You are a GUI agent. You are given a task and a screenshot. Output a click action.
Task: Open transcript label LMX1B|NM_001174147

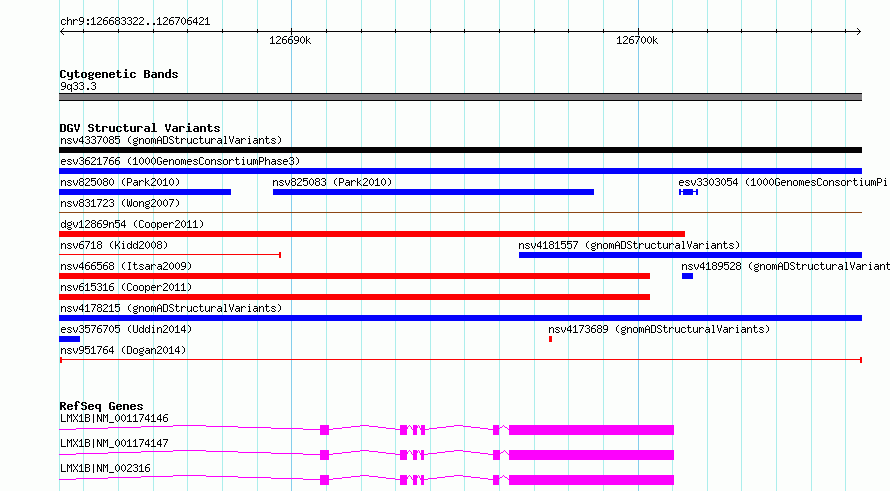click(114, 443)
